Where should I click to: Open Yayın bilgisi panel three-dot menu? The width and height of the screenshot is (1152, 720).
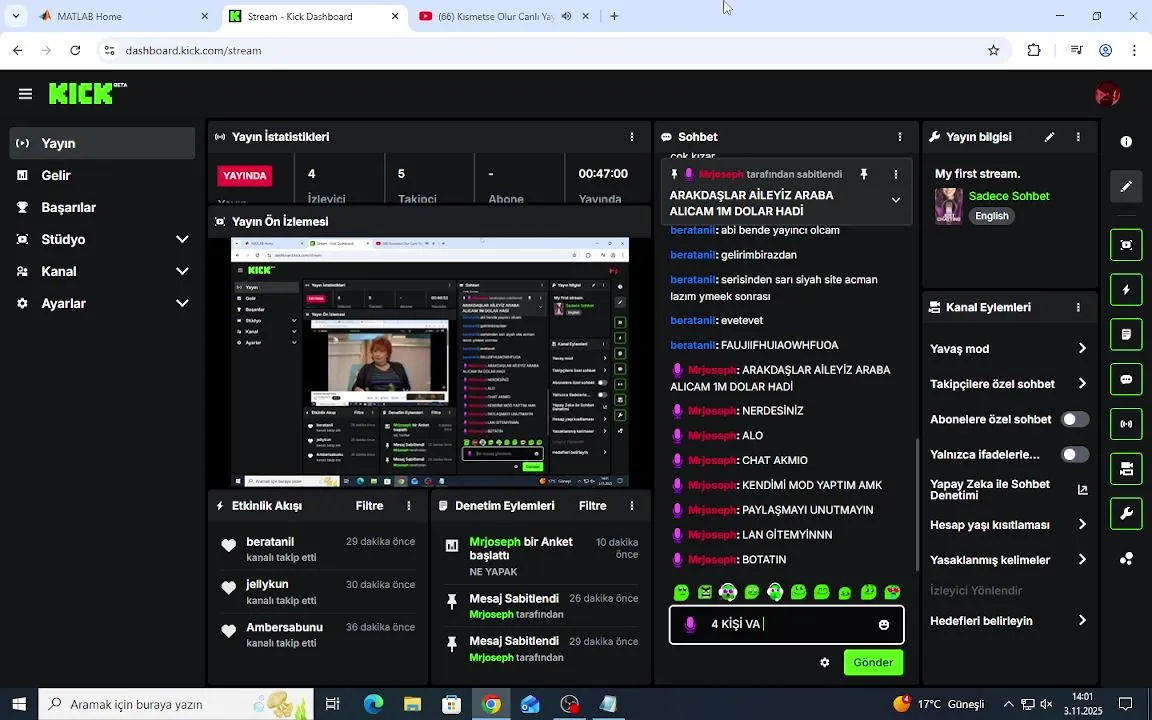(1078, 137)
